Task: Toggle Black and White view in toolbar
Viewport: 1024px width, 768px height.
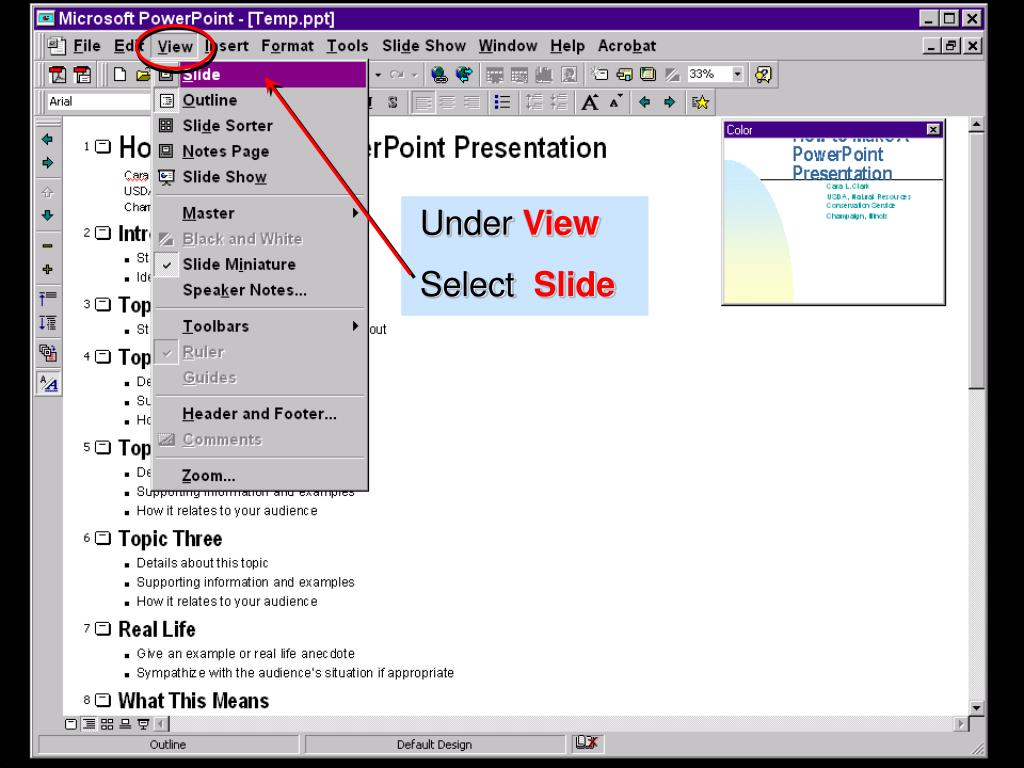Action: [x=672, y=74]
